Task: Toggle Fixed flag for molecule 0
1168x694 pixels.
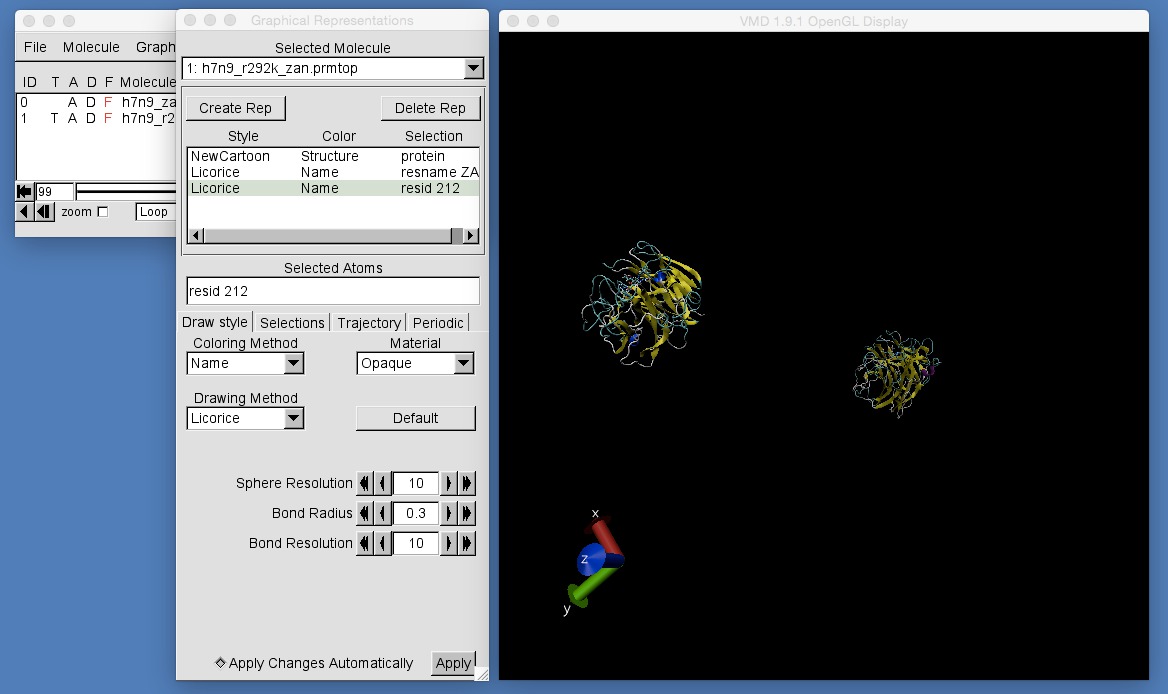Action: (x=108, y=103)
